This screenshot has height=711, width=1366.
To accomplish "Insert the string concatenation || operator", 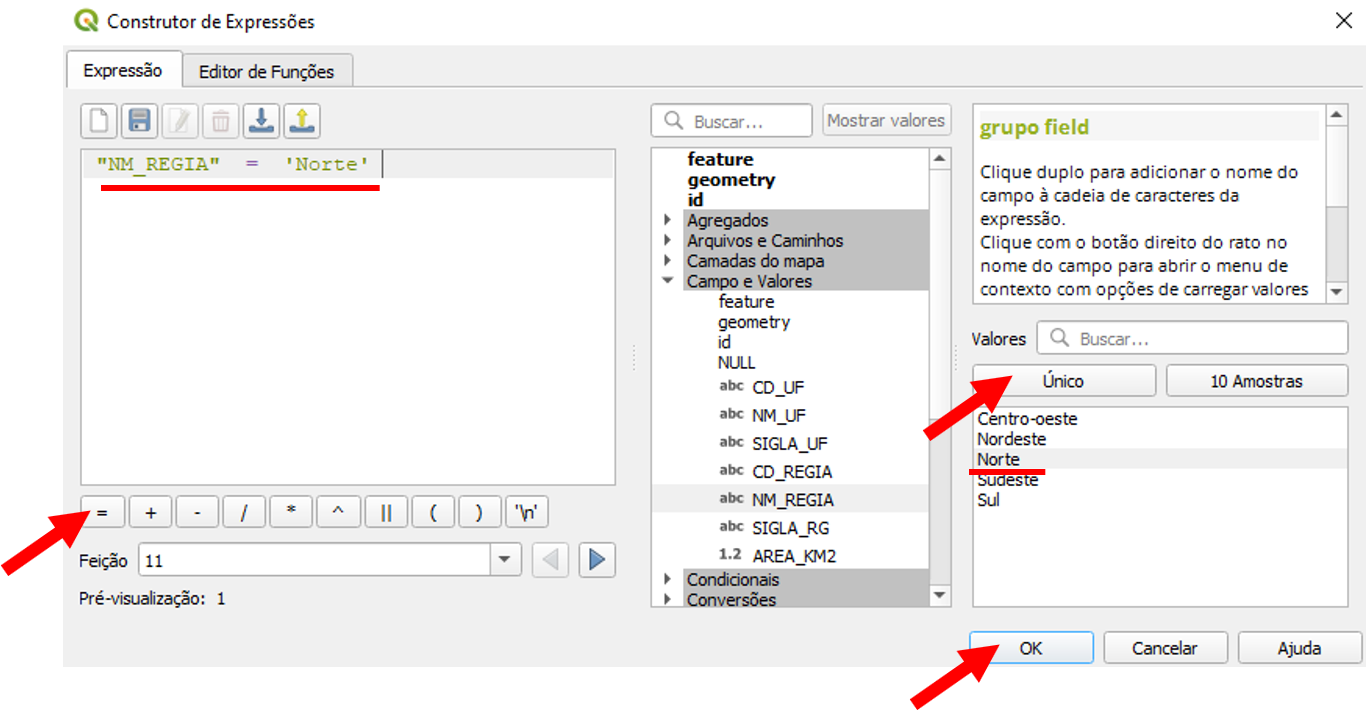I will (x=385, y=513).
